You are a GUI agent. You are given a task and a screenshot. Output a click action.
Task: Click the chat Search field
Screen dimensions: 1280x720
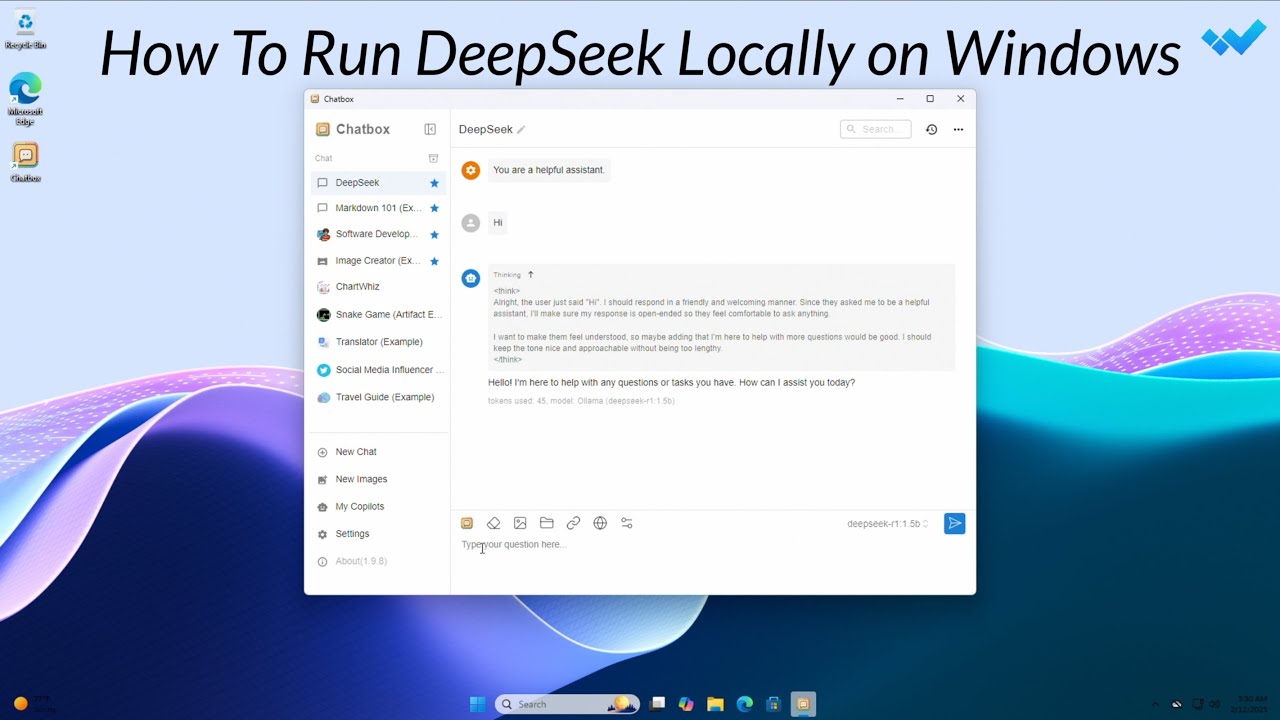click(x=876, y=129)
